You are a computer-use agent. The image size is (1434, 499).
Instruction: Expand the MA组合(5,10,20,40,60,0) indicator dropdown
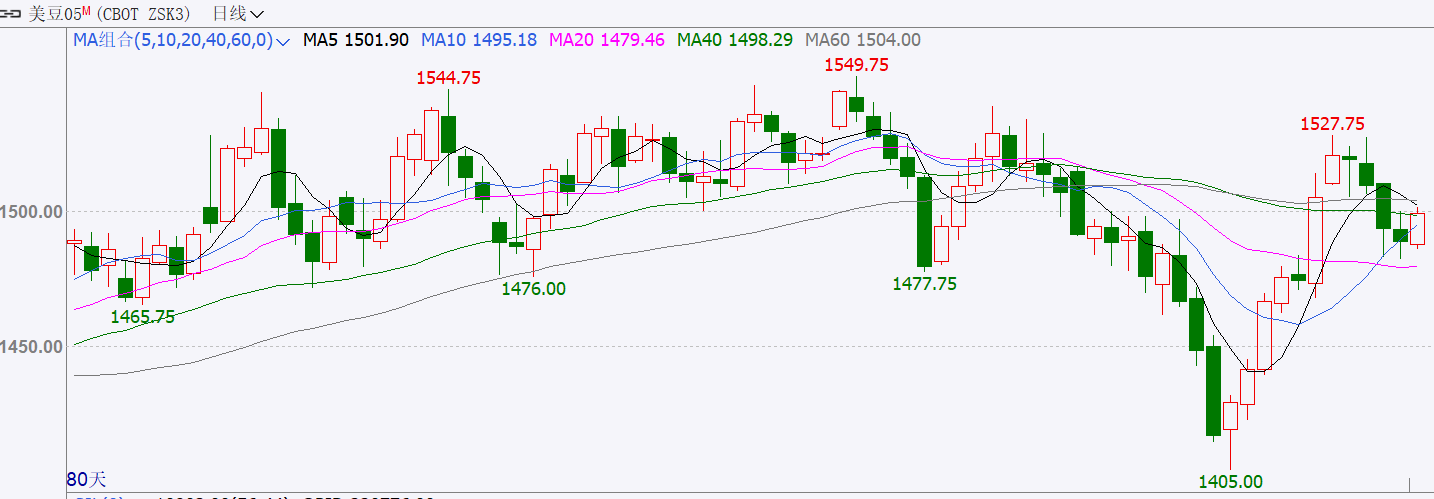(181, 40)
